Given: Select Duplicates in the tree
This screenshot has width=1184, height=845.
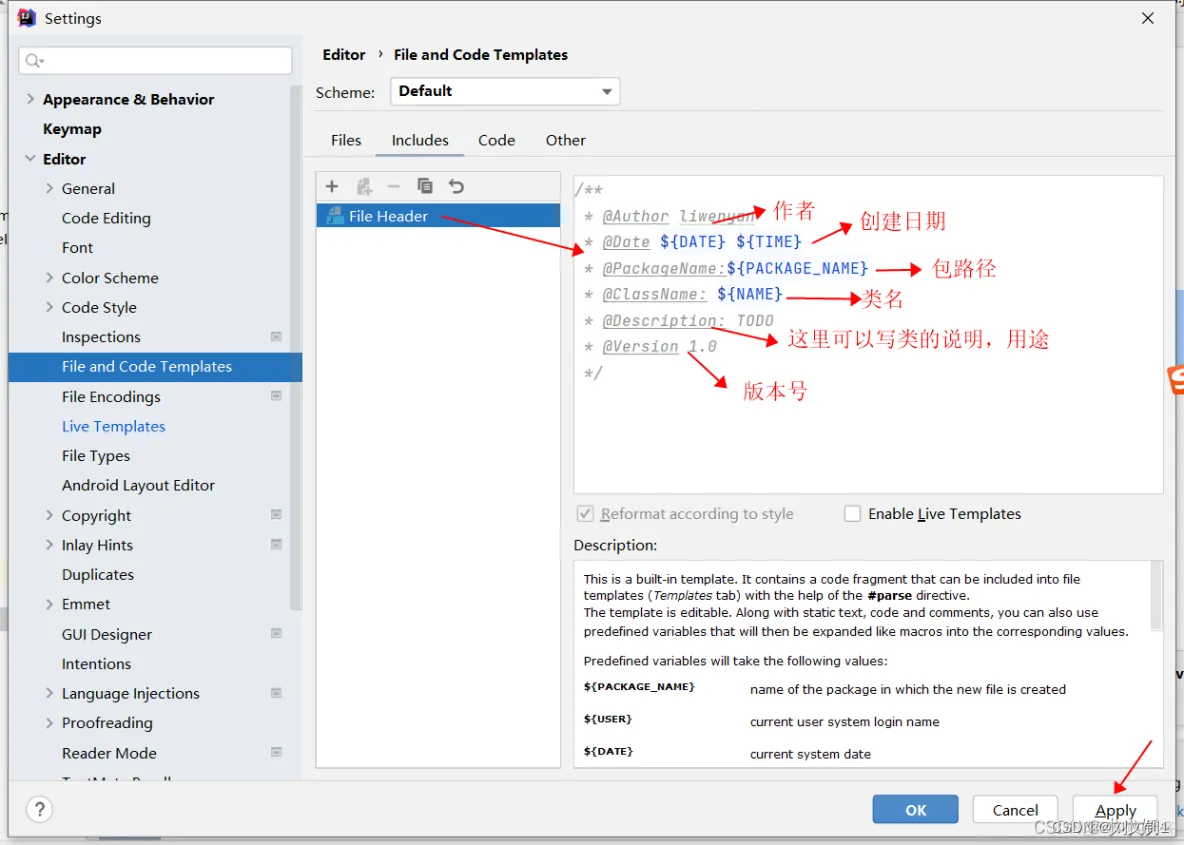Looking at the screenshot, I should click(x=97, y=575).
